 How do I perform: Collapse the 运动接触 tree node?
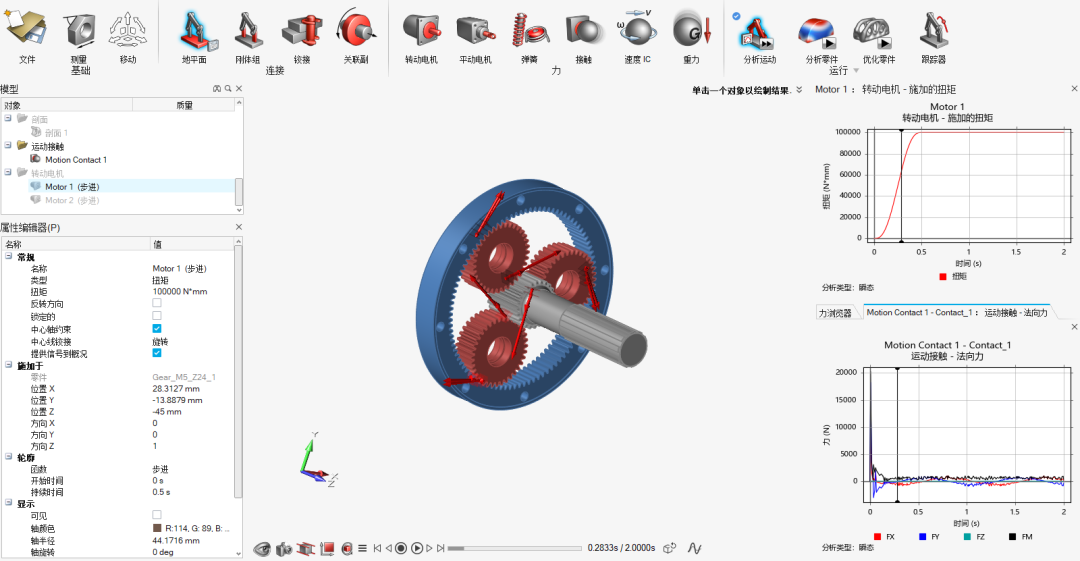(8, 145)
